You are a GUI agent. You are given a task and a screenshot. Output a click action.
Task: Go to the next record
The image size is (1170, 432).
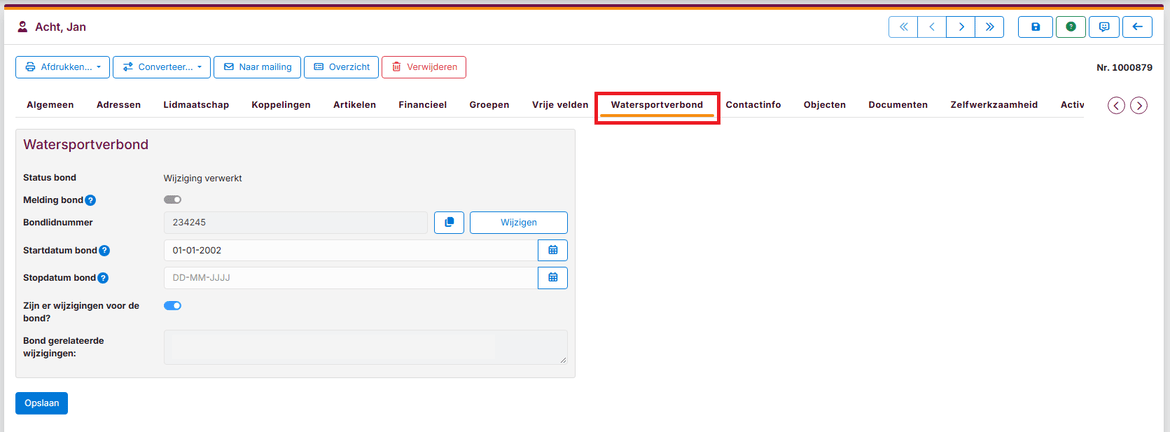tap(961, 27)
